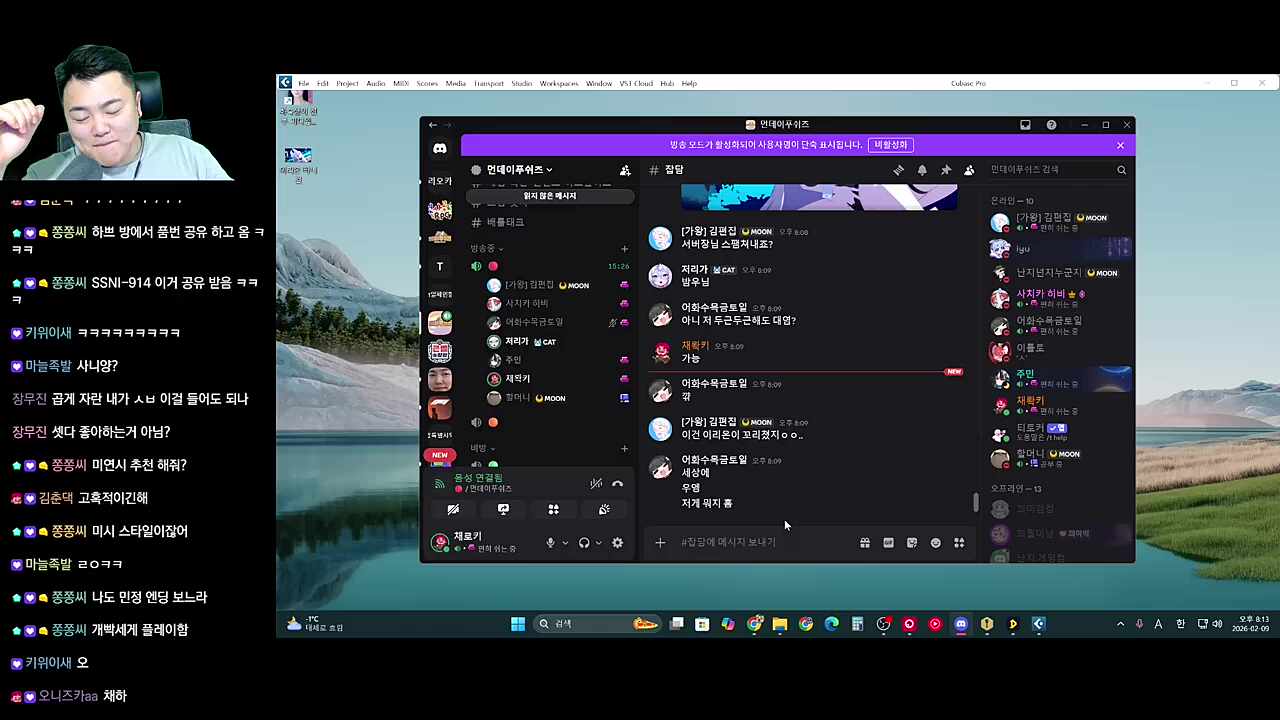This screenshot has height=720, width=1280.
Task: Collapse the 방송중 channel category
Action: [487, 248]
